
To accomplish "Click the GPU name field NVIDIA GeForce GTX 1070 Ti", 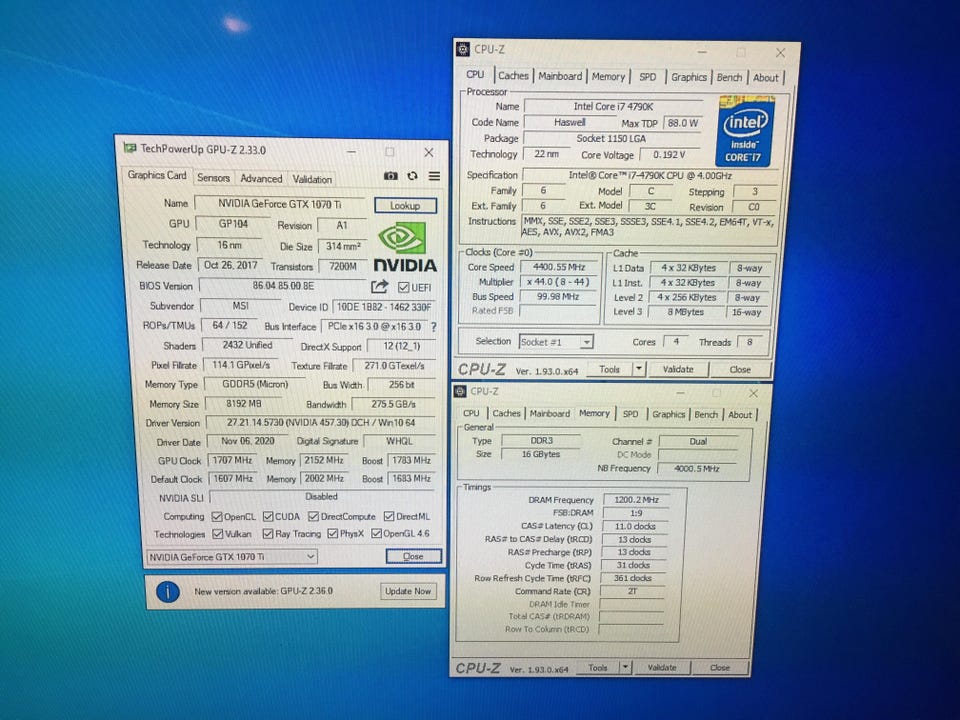I will 280,204.
